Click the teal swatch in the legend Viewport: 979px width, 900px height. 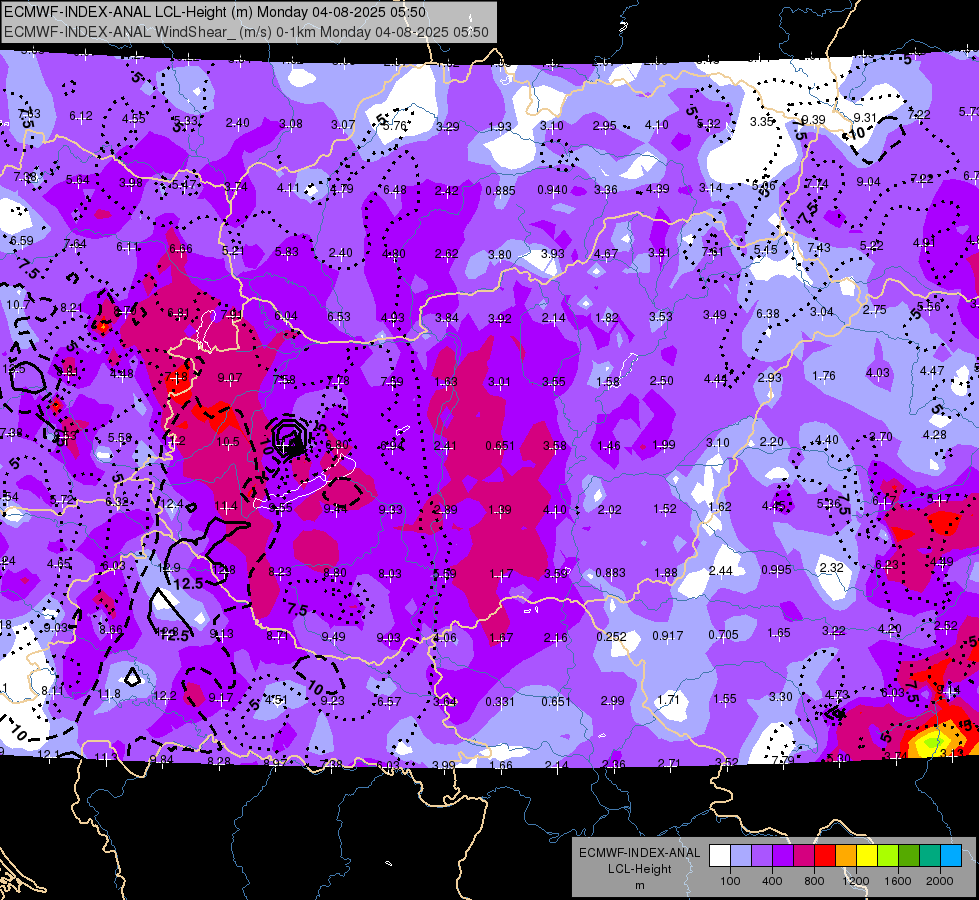pos(930,856)
